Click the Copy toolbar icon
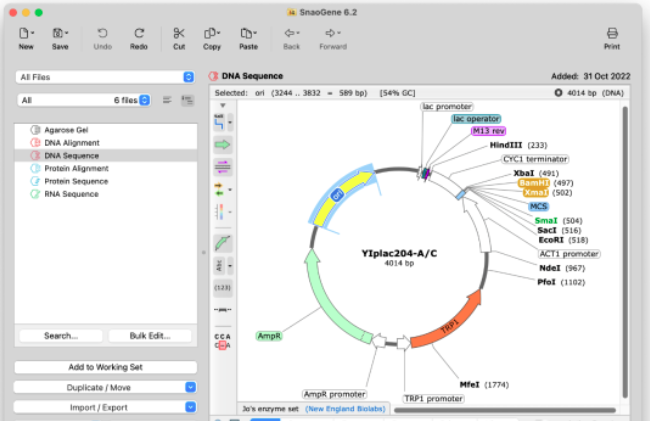The height and width of the screenshot is (421, 650). point(210,33)
